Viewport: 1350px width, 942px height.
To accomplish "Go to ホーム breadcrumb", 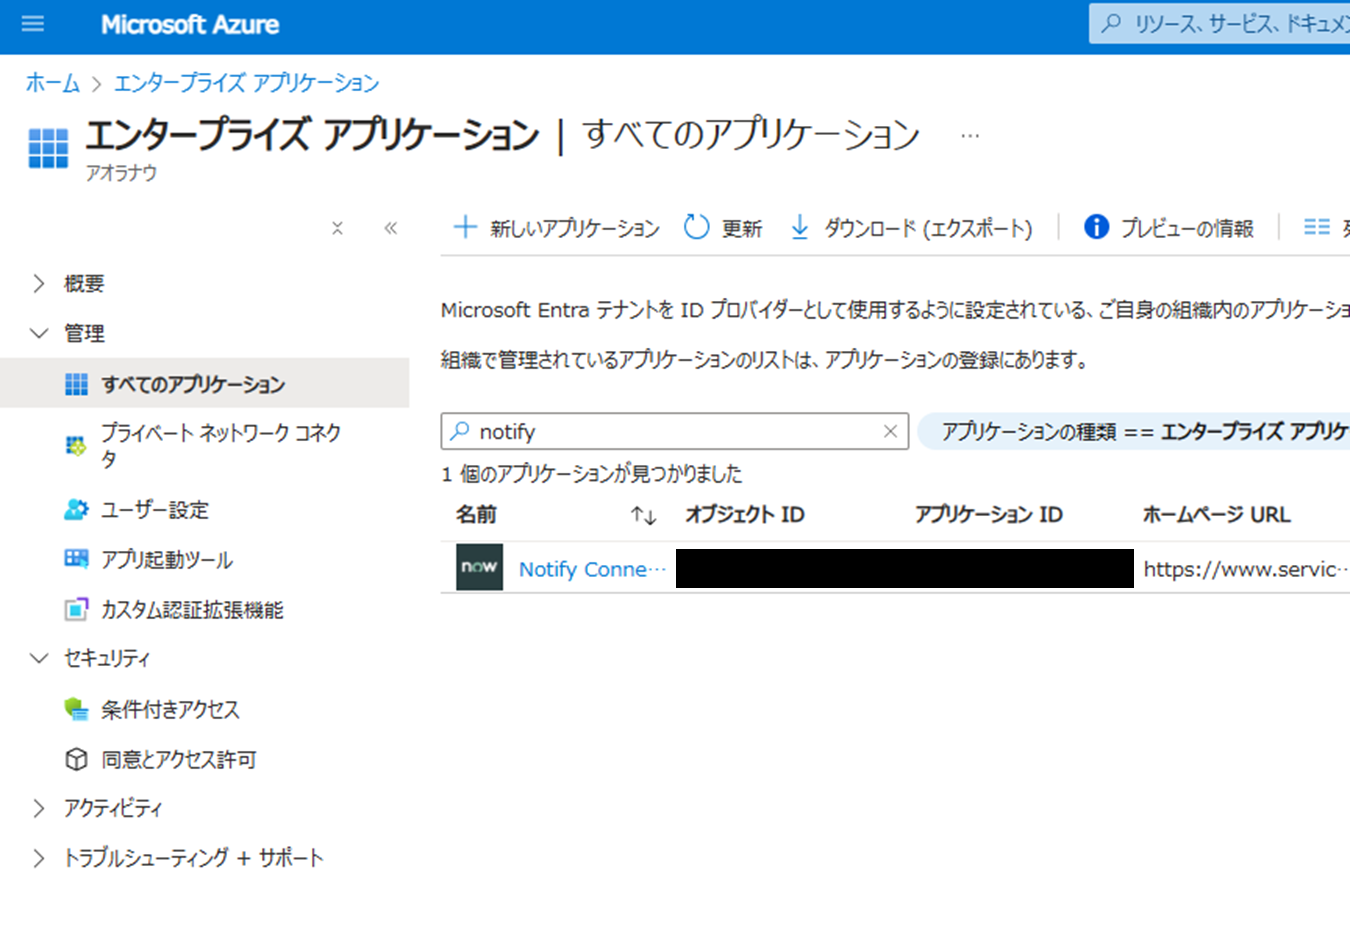I will tap(53, 83).
